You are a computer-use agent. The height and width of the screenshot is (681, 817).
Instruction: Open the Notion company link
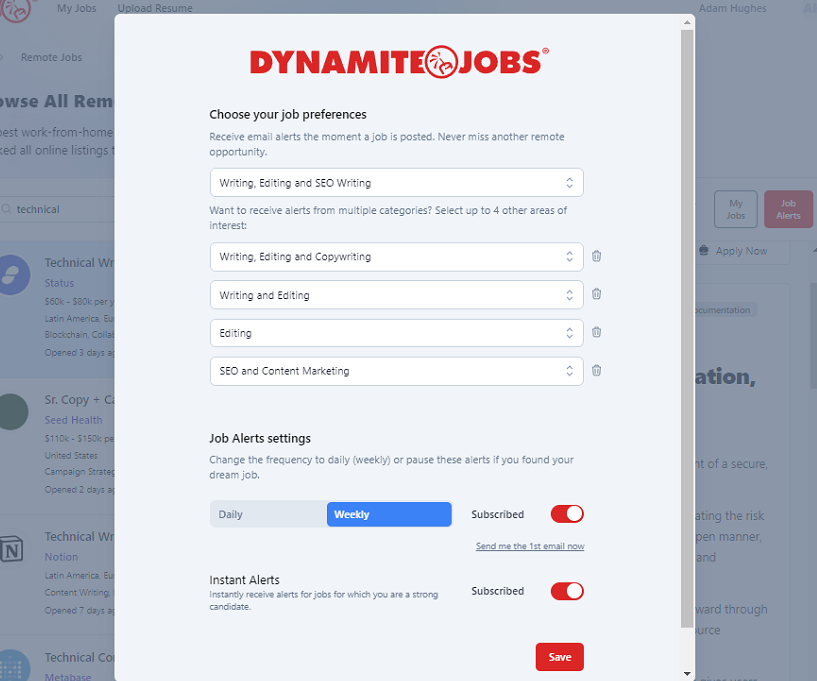tap(61, 557)
